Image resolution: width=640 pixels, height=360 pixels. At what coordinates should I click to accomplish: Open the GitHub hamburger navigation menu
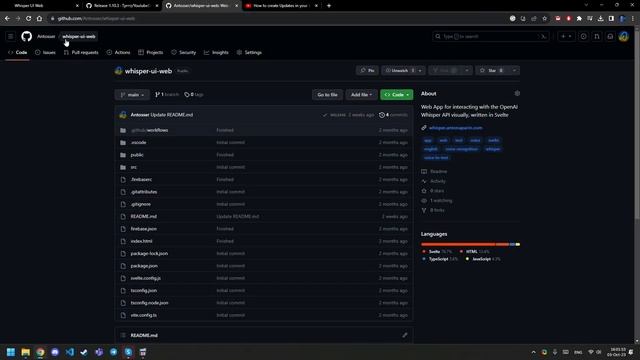click(11, 36)
